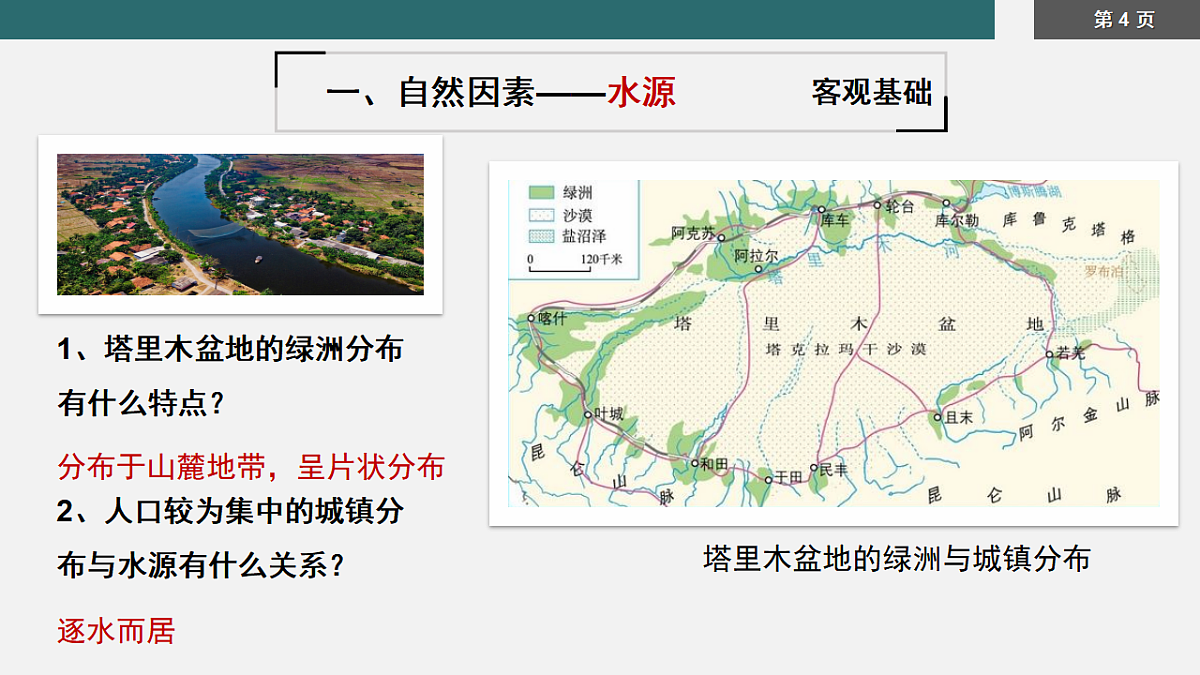The height and width of the screenshot is (675, 1200).
Task: Select the line '有什么特点?'
Action: [140, 404]
